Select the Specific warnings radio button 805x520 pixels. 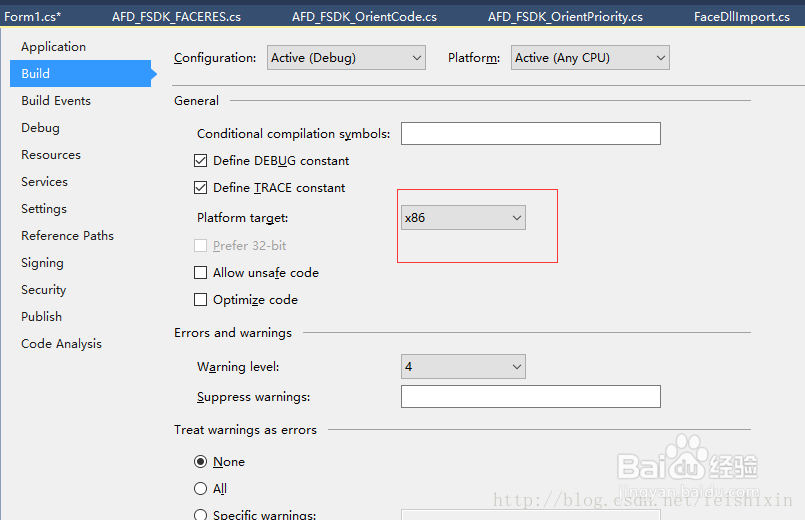(x=200, y=514)
